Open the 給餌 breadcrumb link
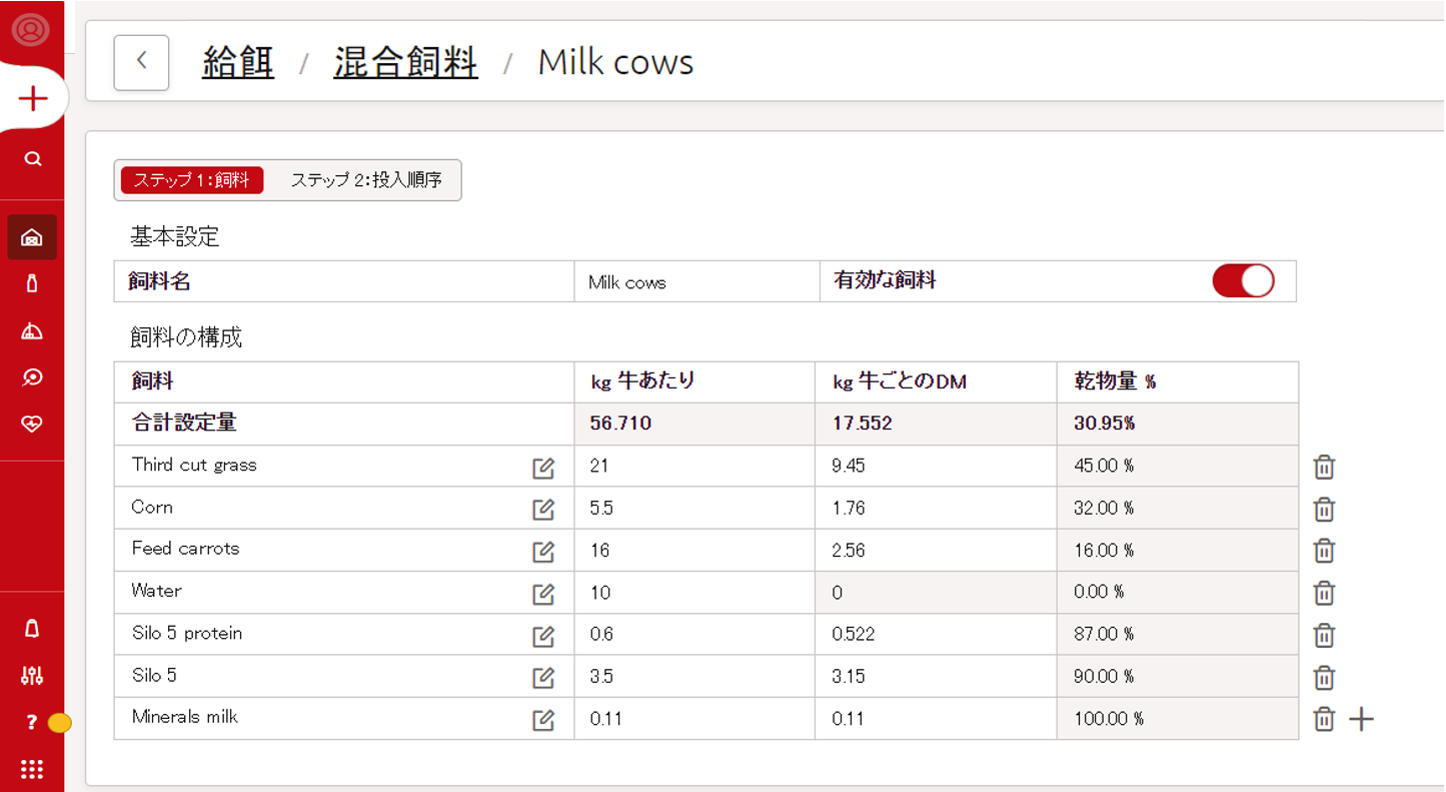1446x792 pixels. [238, 62]
